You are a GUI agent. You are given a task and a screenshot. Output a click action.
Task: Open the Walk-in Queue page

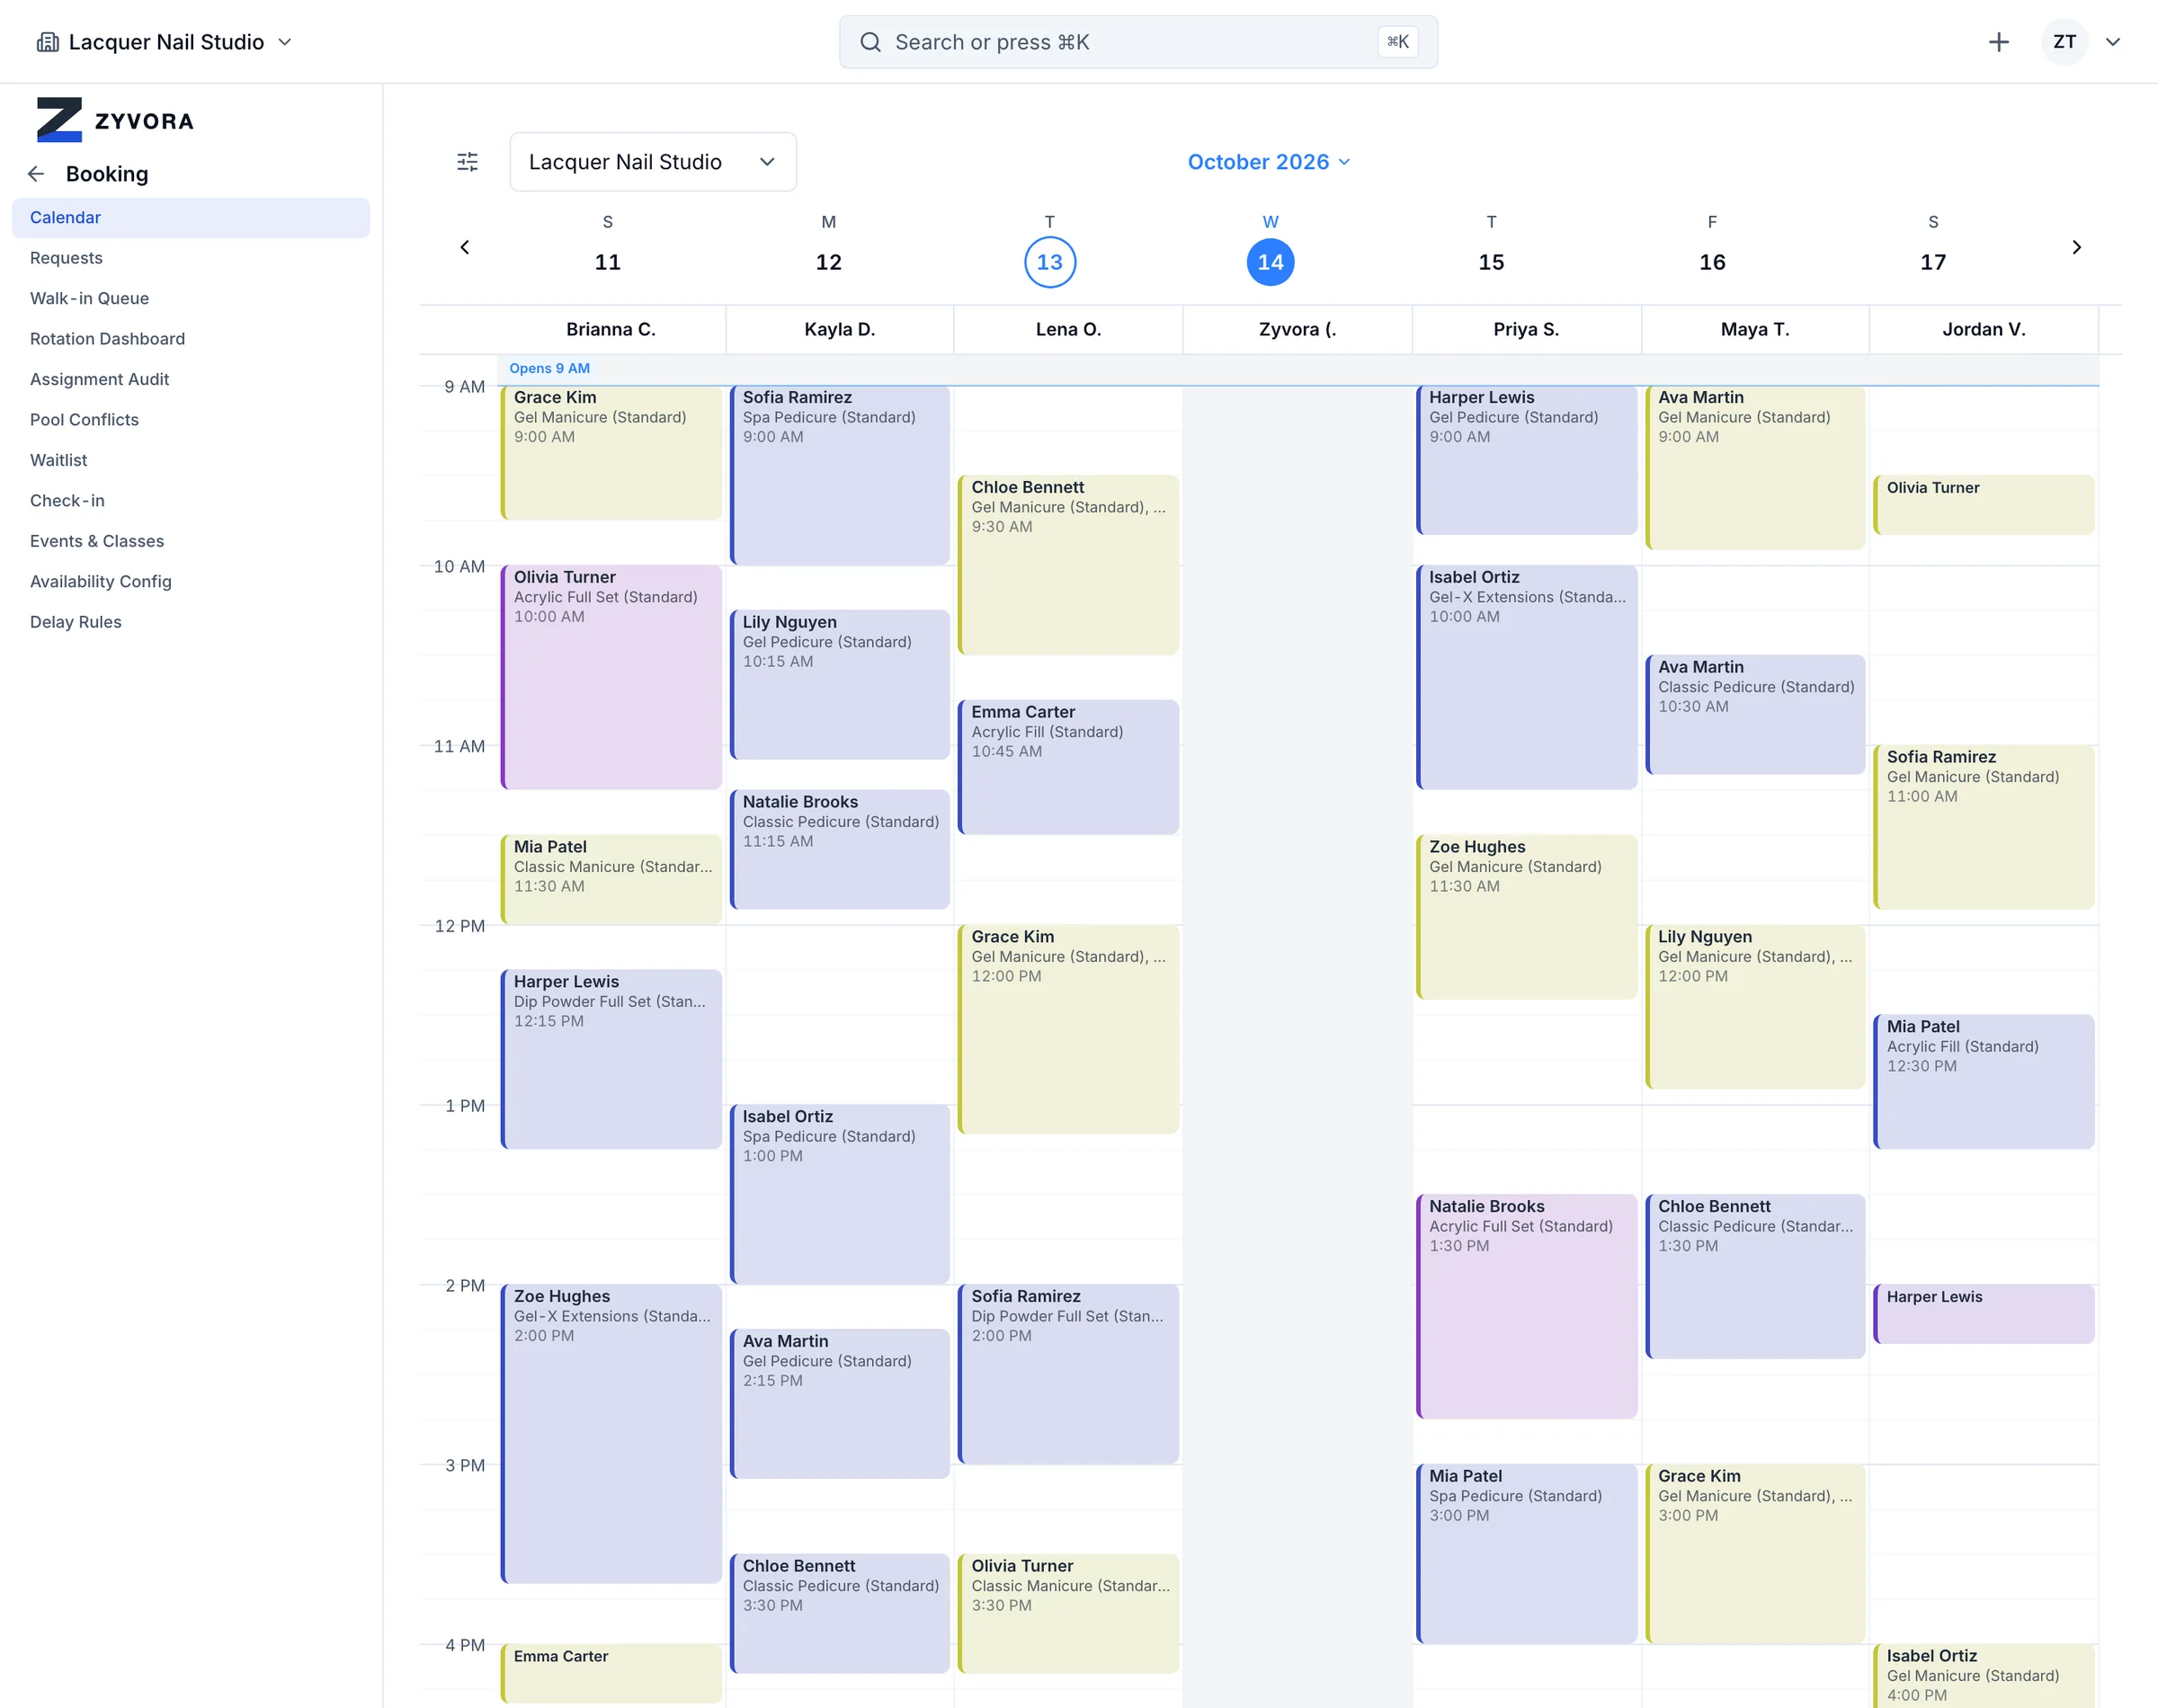(x=191, y=298)
